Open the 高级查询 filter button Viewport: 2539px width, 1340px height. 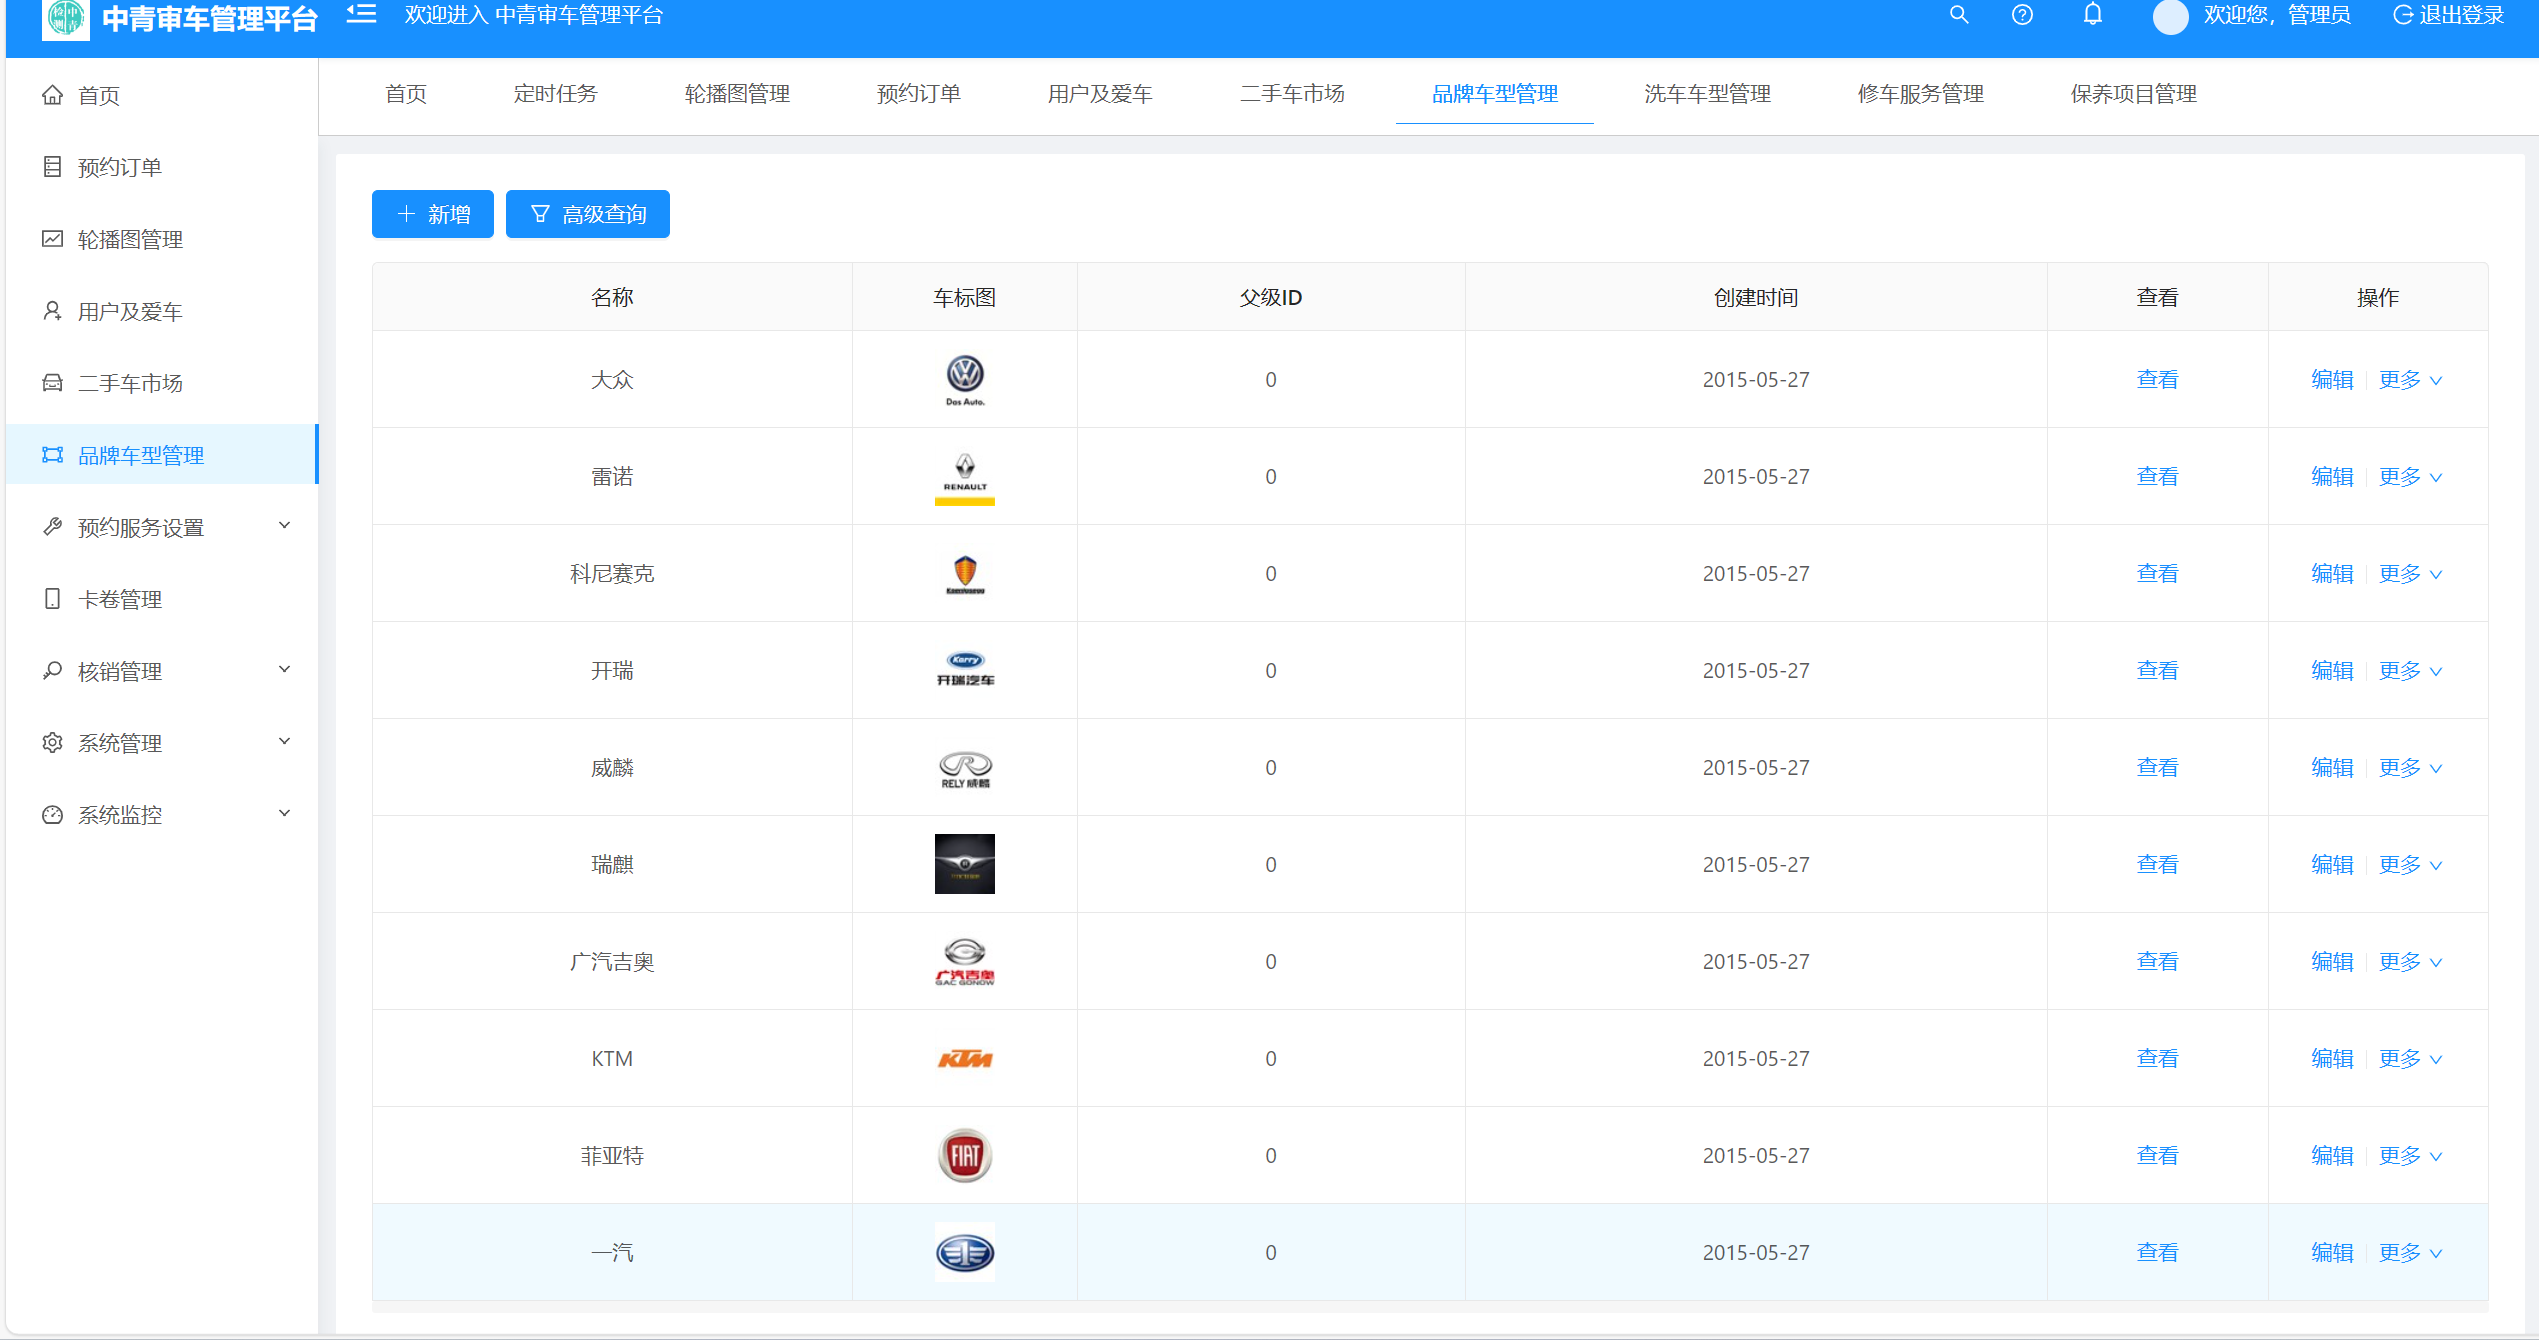[588, 214]
